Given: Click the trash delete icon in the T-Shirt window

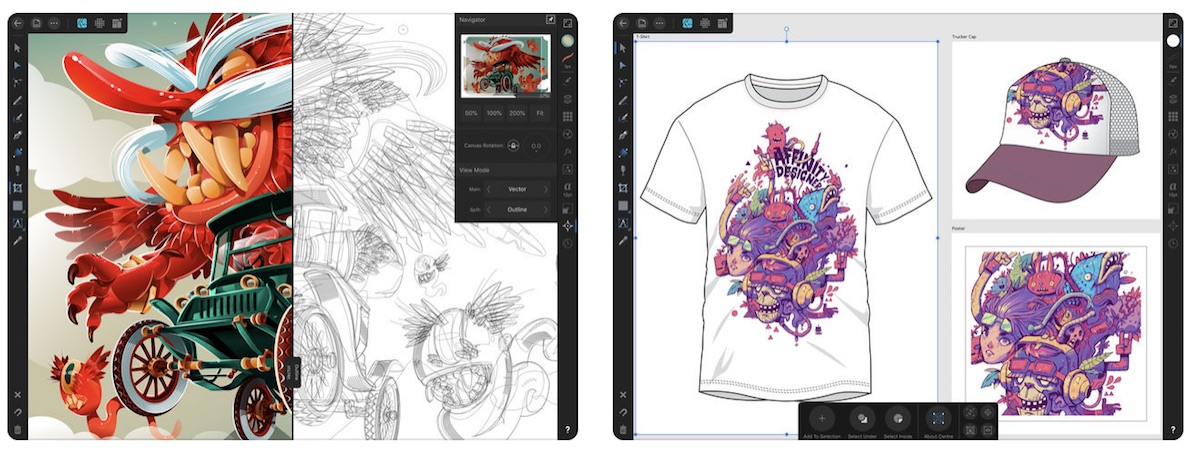Looking at the screenshot, I should tap(623, 430).
